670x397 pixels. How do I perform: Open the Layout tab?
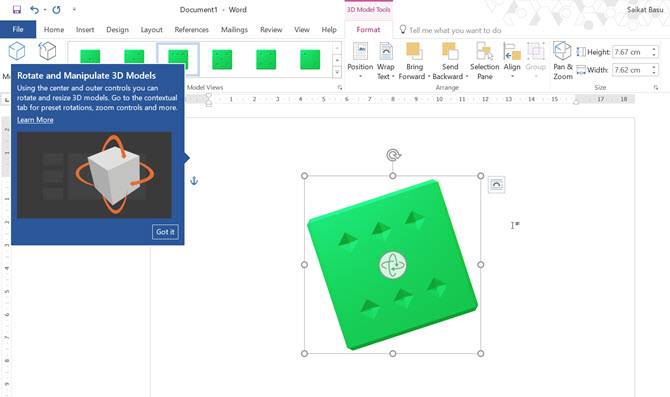click(x=152, y=29)
